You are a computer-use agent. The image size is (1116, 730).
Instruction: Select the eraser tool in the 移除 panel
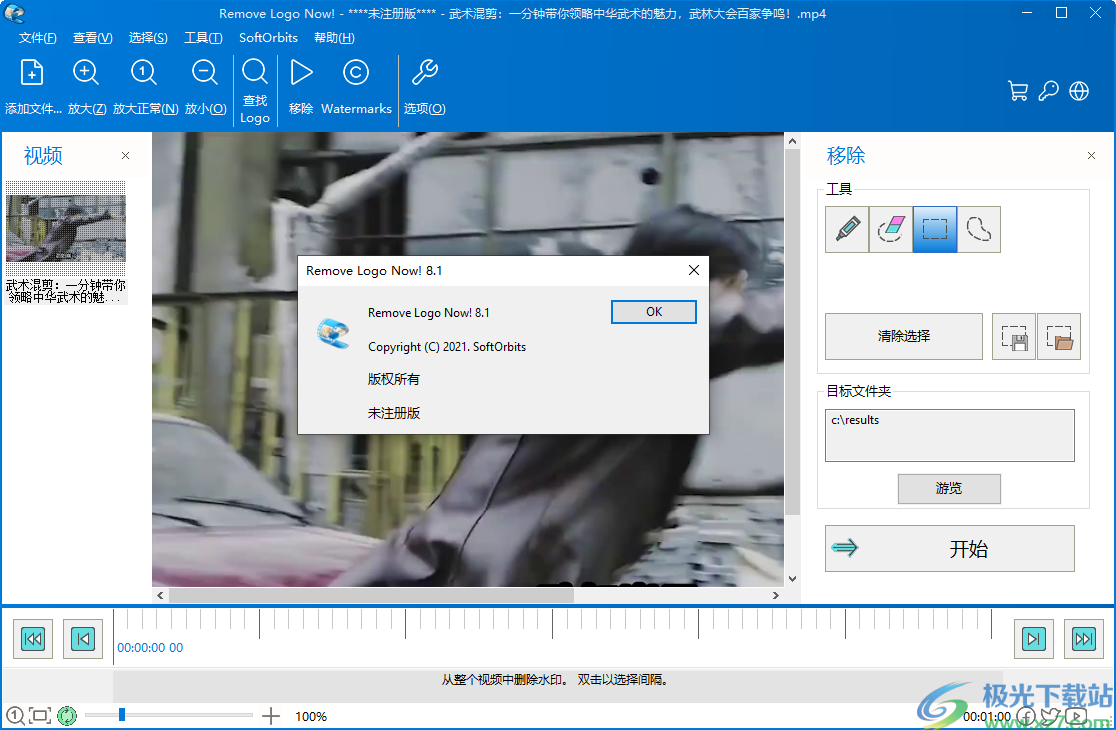(890, 229)
